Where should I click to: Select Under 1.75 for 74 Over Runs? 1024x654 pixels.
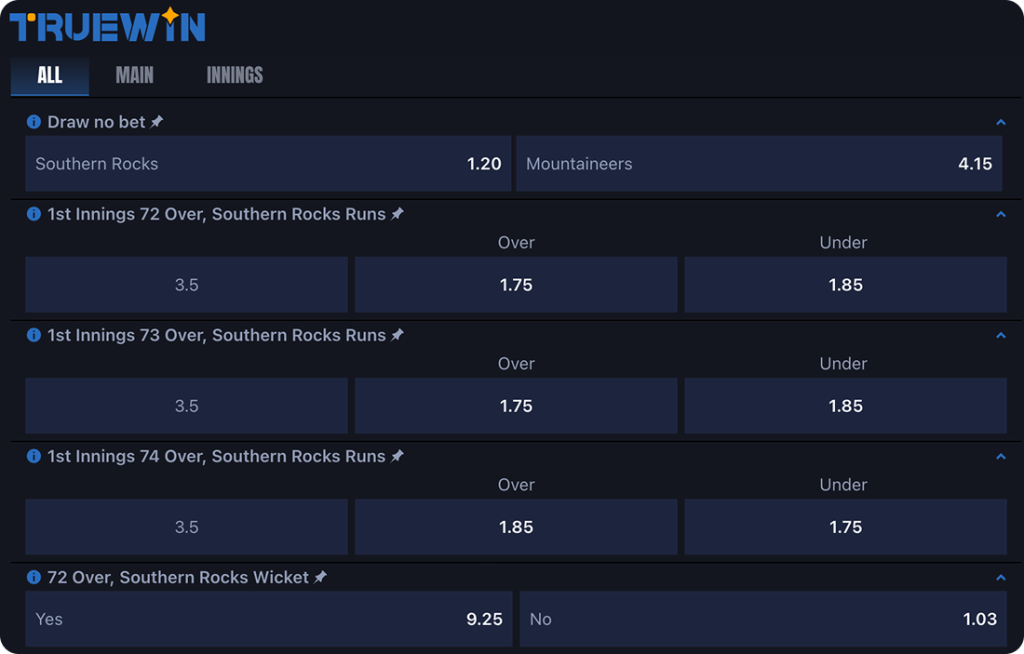coord(845,527)
